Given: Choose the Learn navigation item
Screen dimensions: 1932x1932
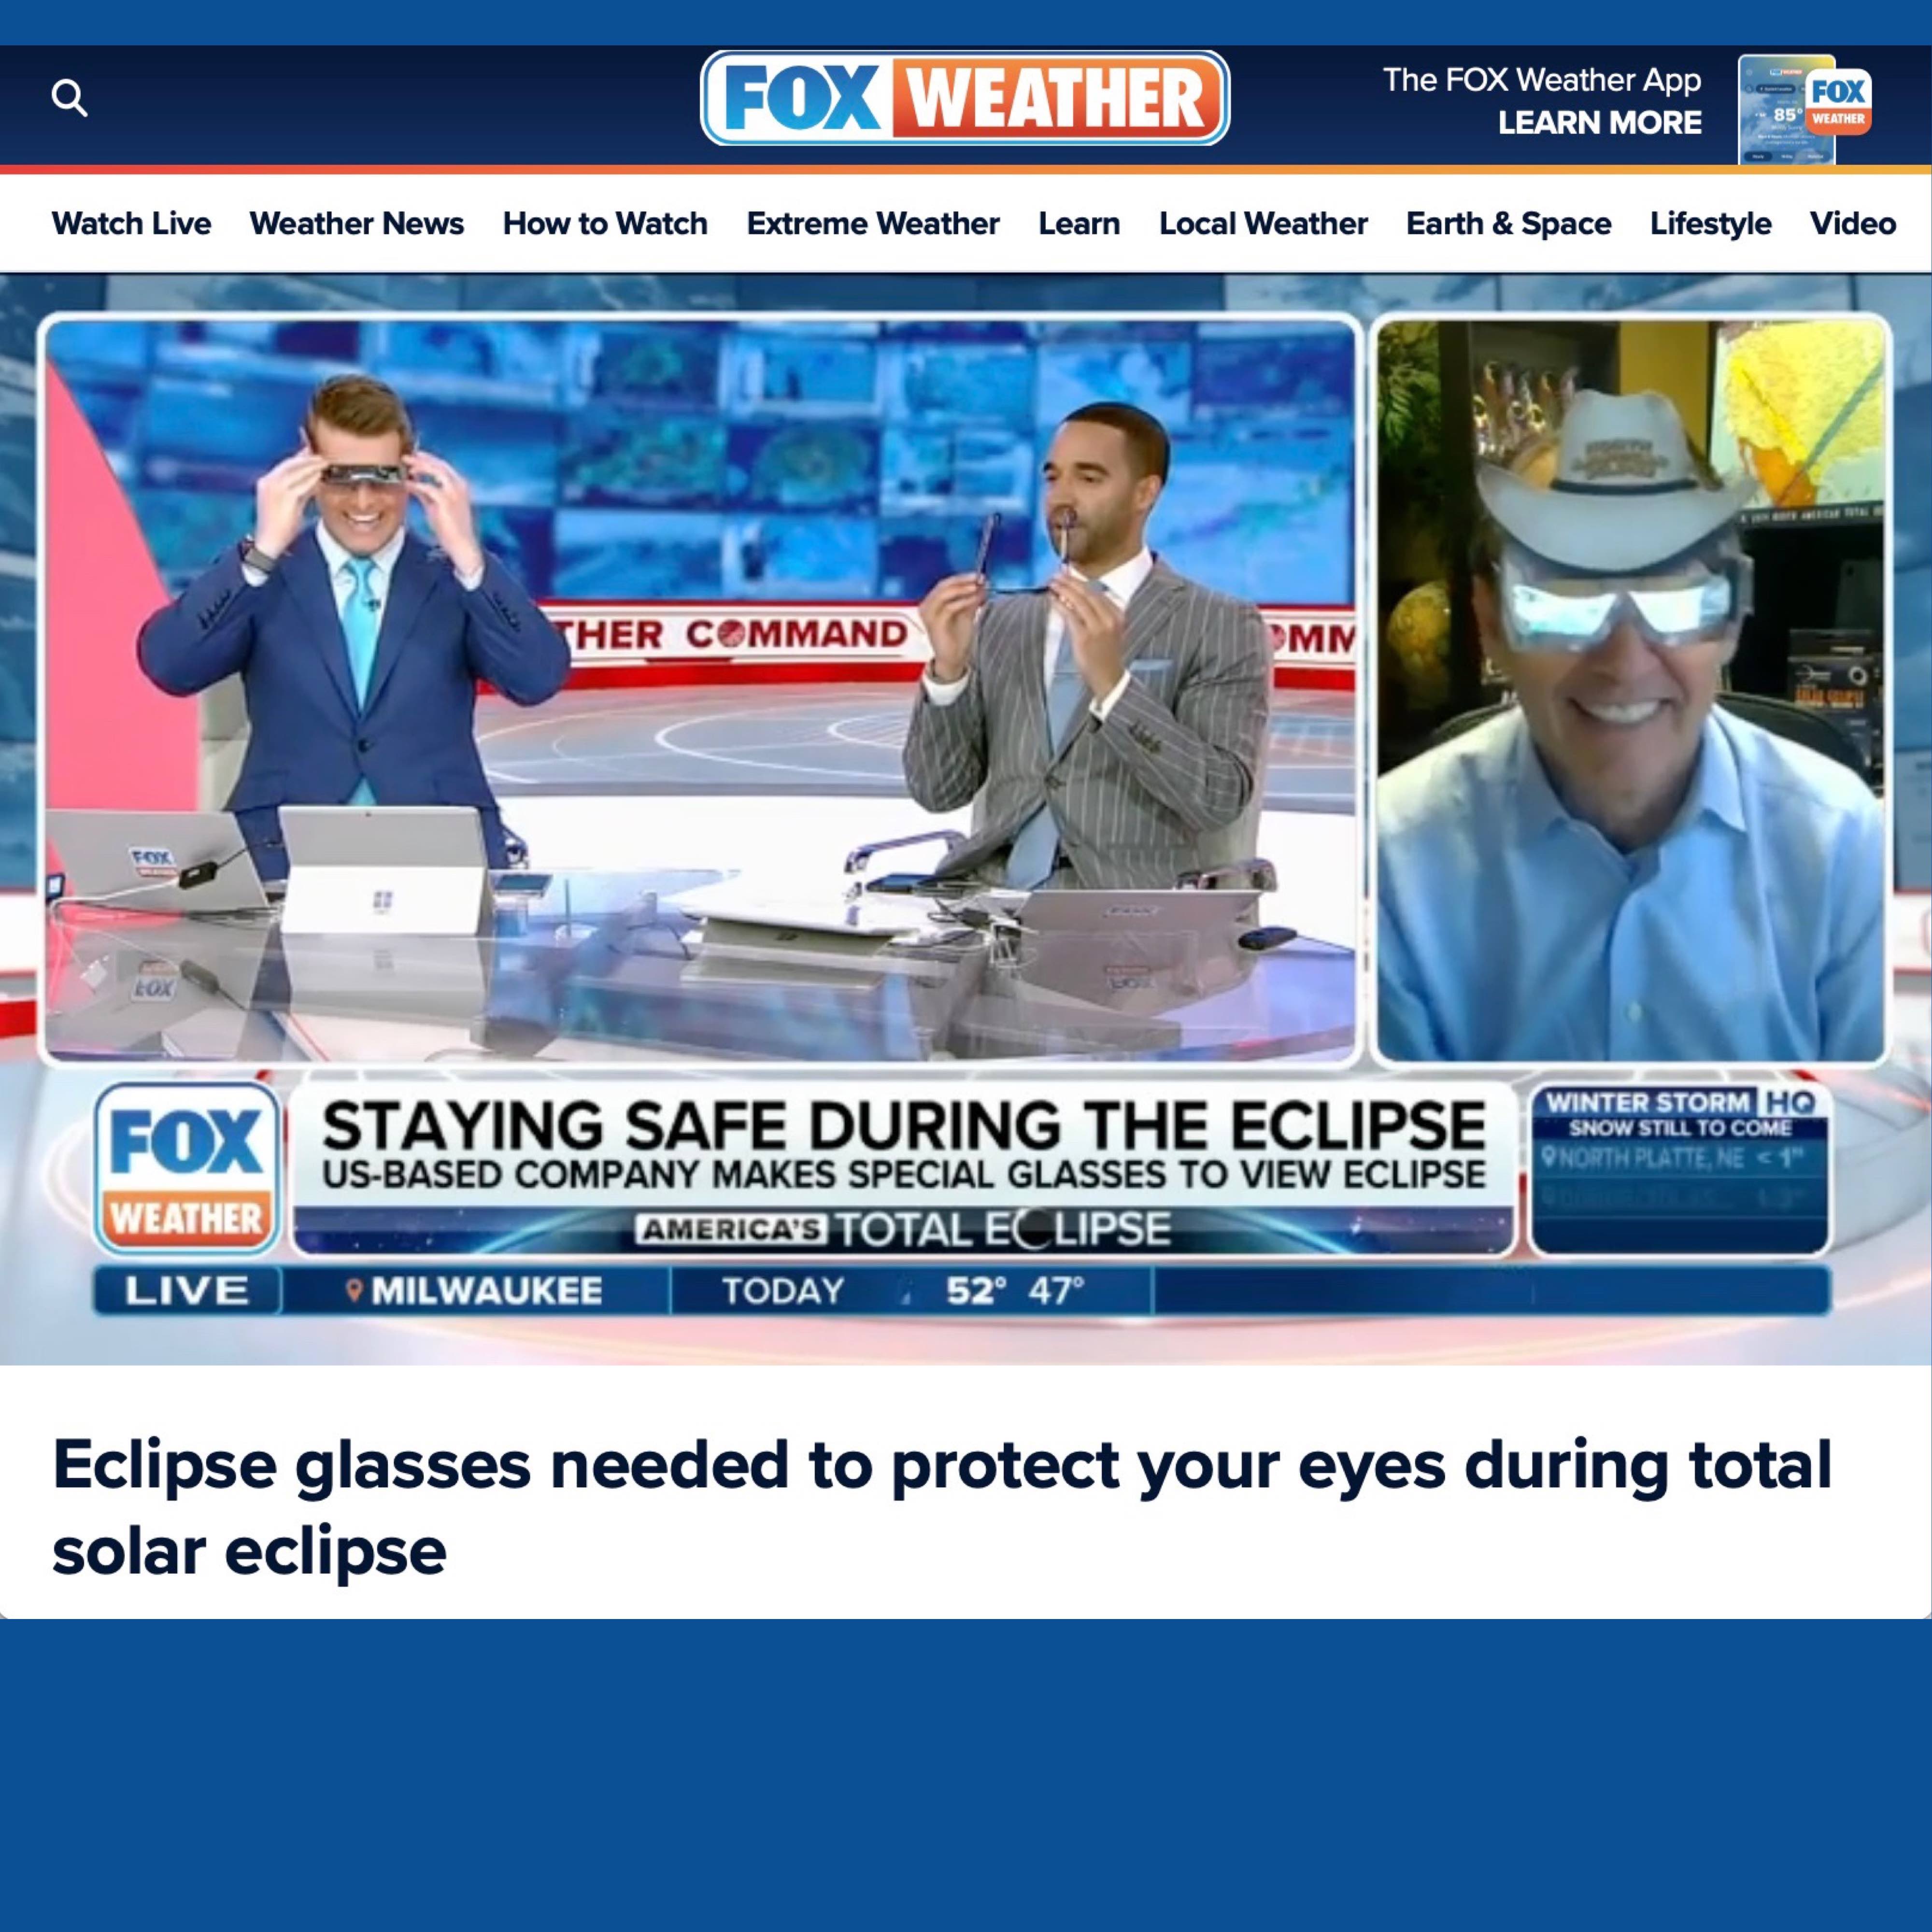Looking at the screenshot, I should [x=1079, y=223].
